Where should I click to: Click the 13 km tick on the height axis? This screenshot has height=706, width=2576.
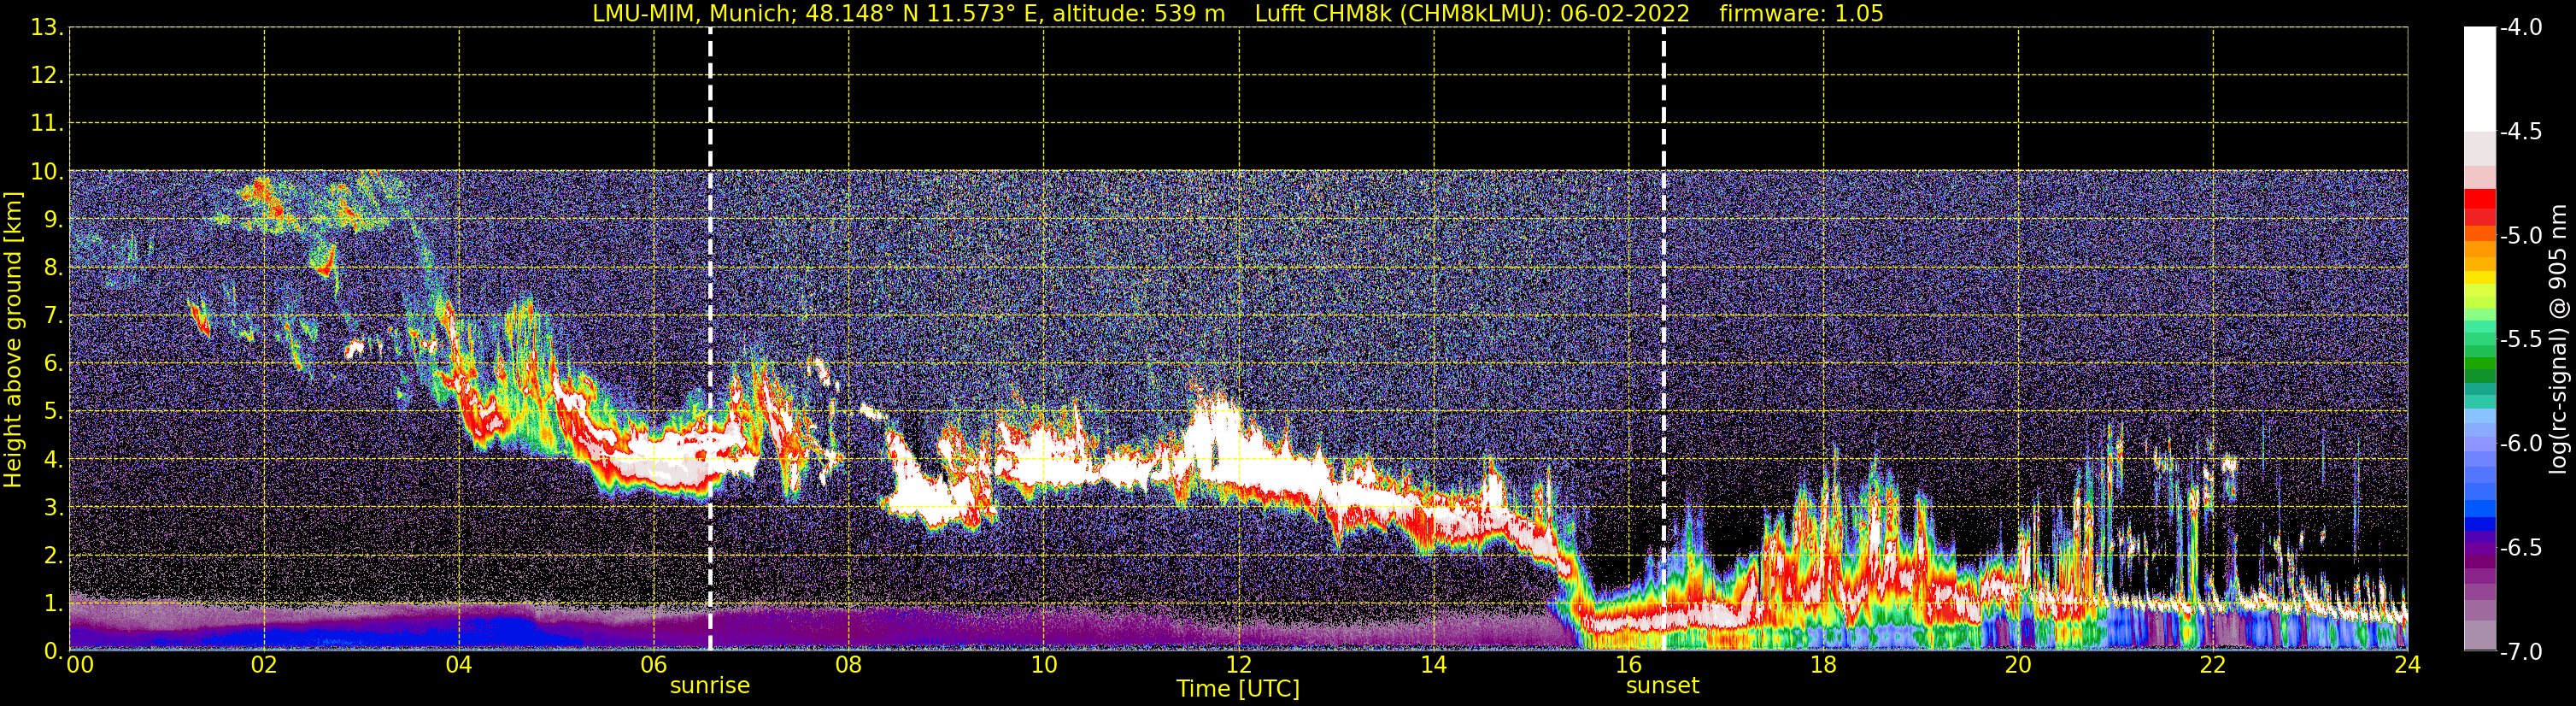click(x=46, y=28)
